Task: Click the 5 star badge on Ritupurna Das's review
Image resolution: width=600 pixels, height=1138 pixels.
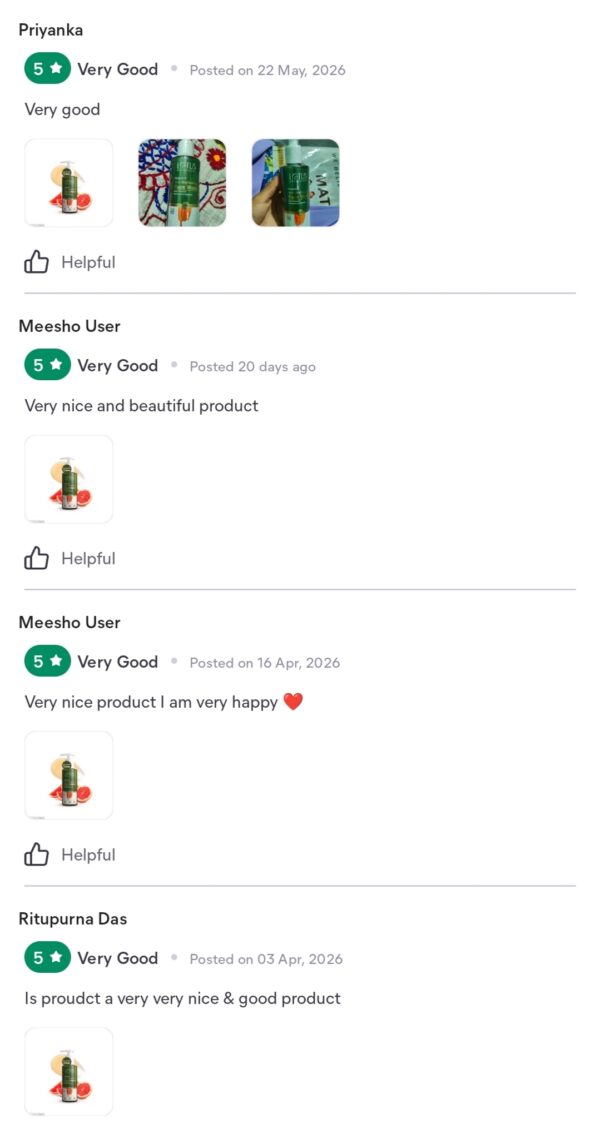Action: 47,957
